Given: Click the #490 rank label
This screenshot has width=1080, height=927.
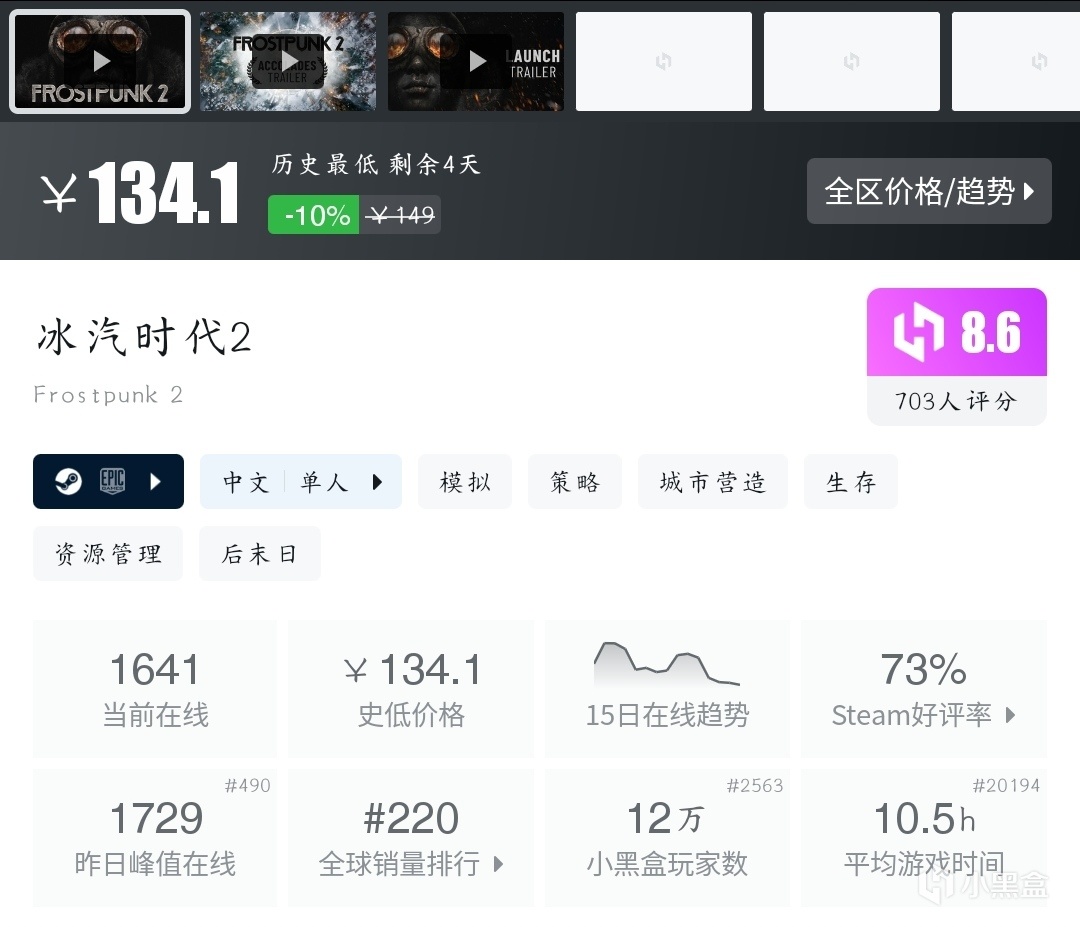Looking at the screenshot, I should click(x=247, y=785).
